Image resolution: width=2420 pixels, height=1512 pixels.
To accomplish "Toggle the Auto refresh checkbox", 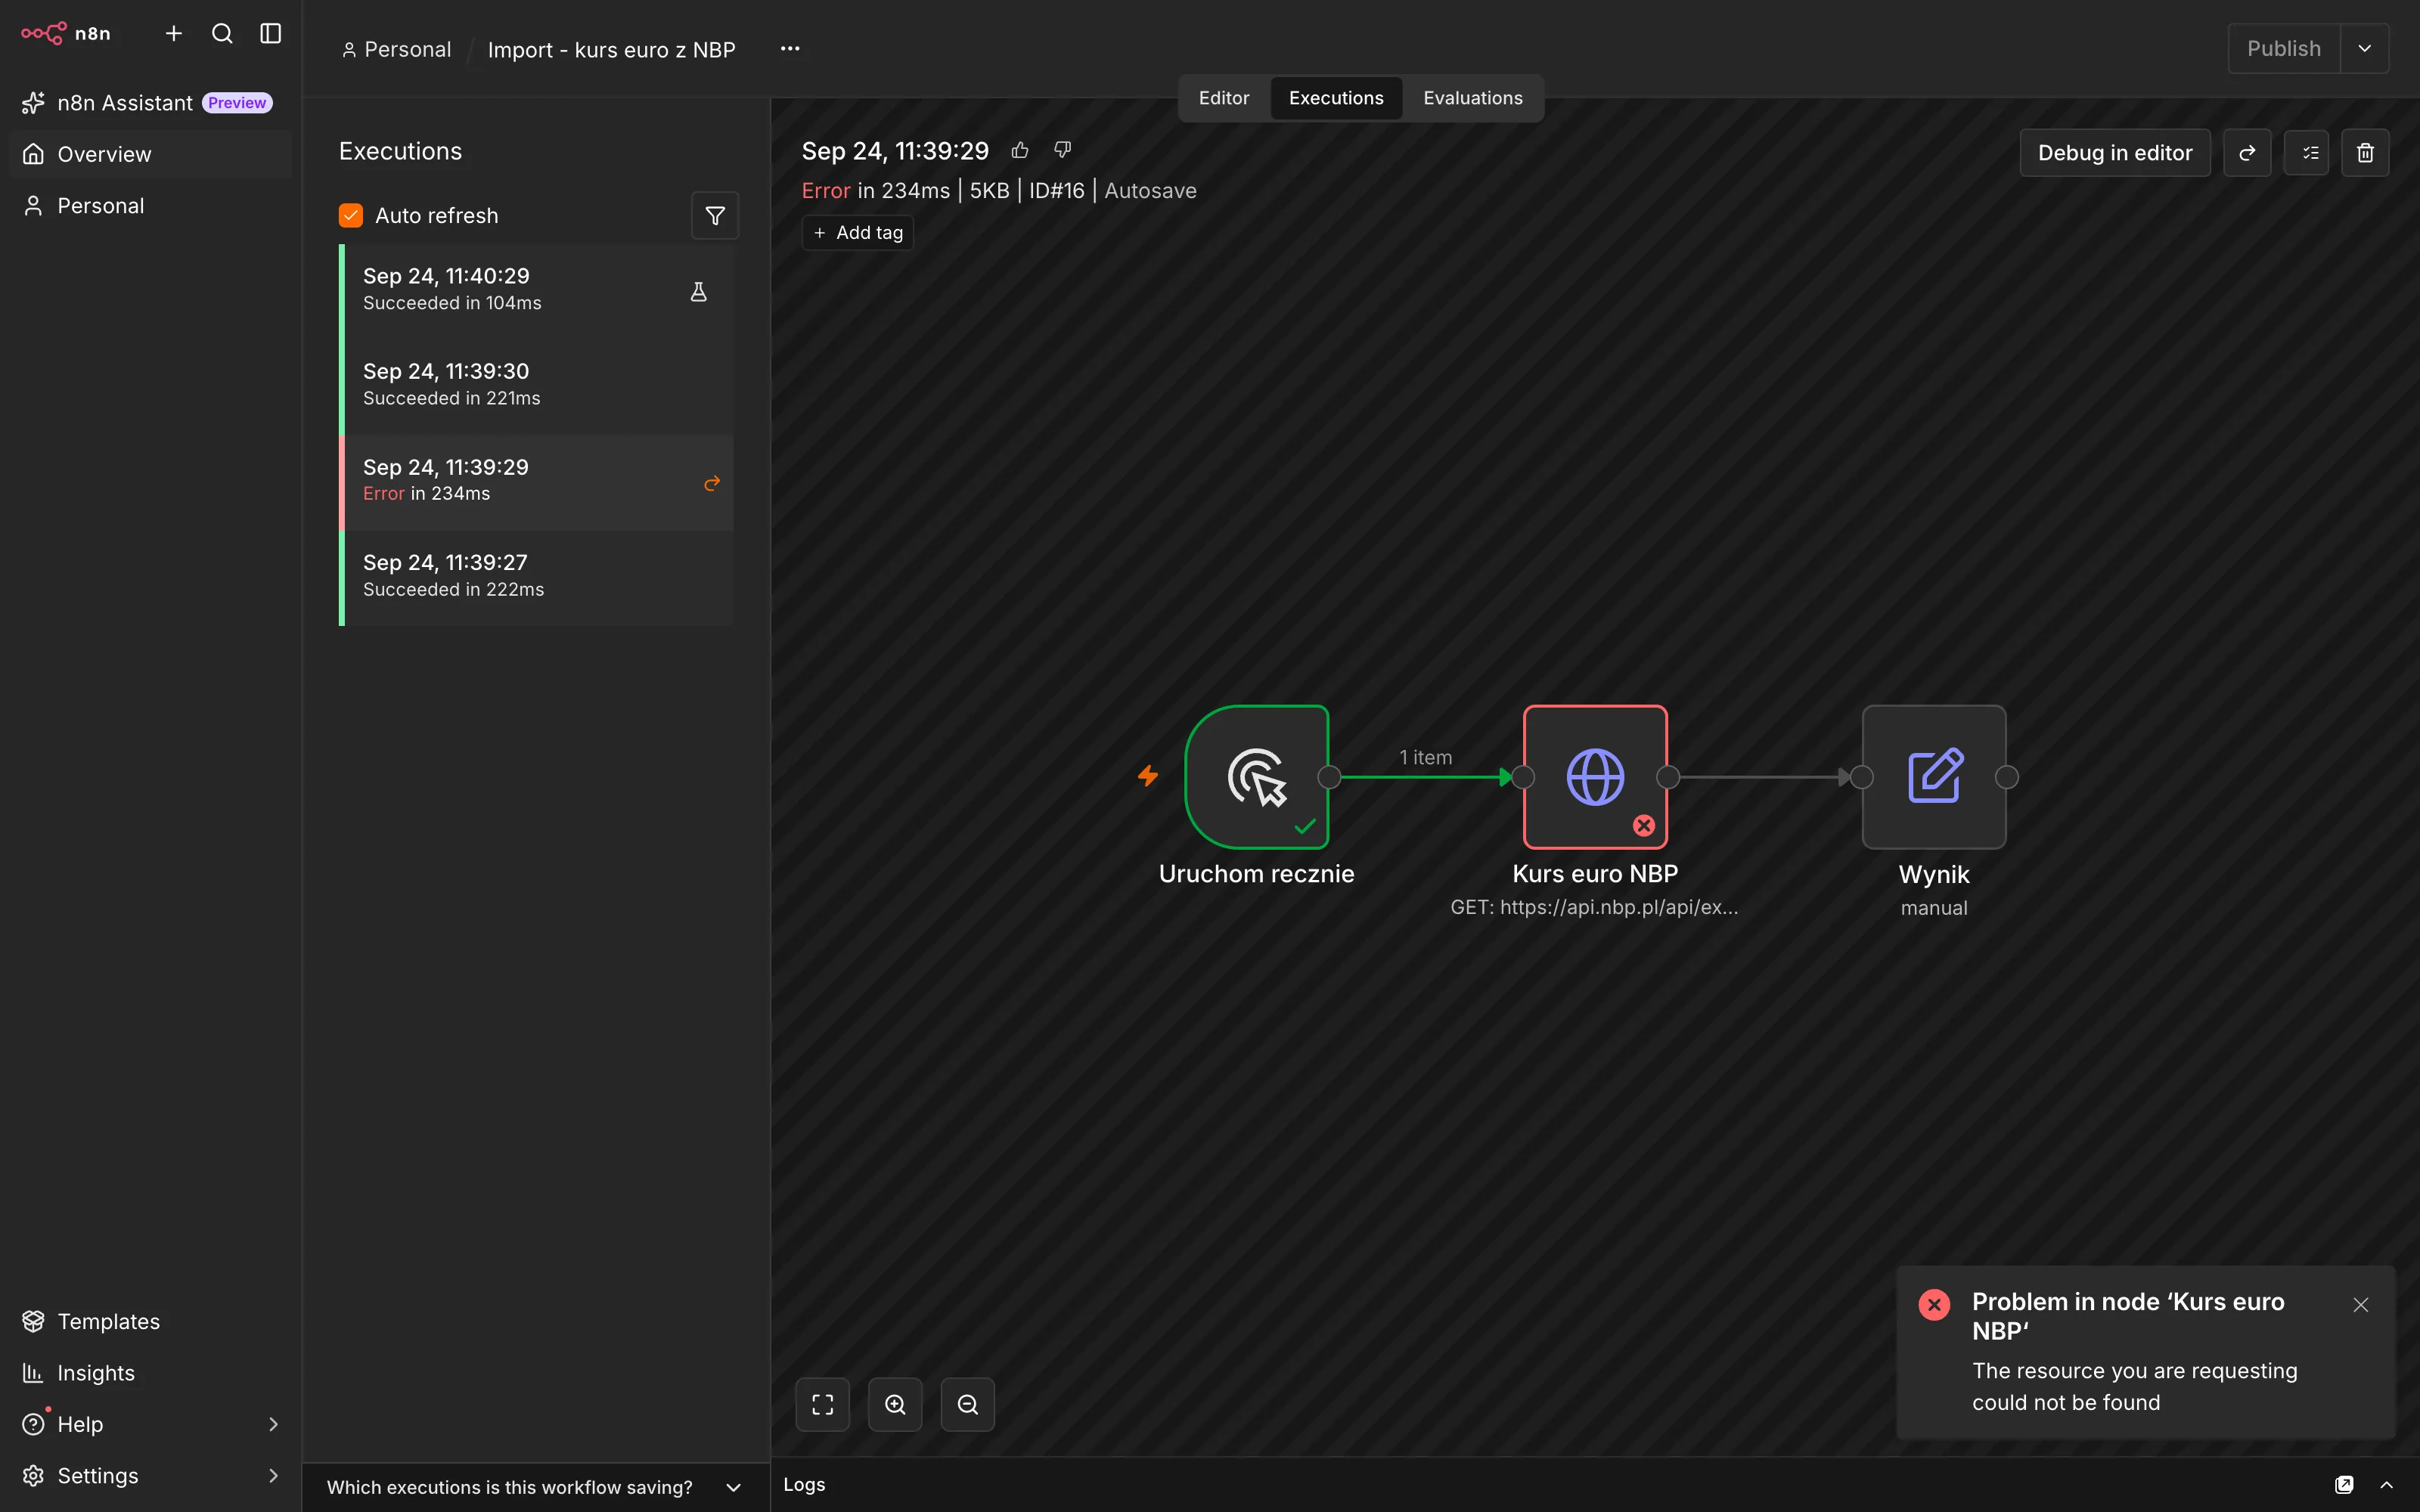I will pyautogui.click(x=351, y=215).
